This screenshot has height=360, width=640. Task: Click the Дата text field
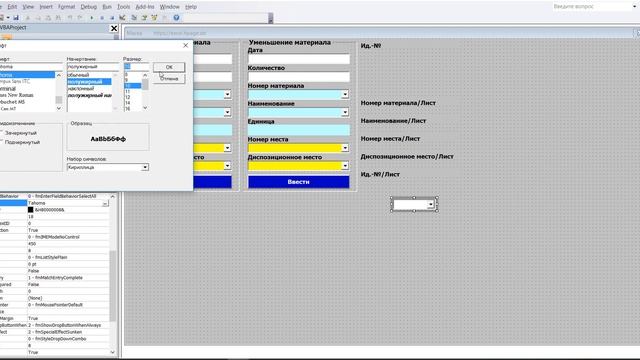[x=298, y=59]
